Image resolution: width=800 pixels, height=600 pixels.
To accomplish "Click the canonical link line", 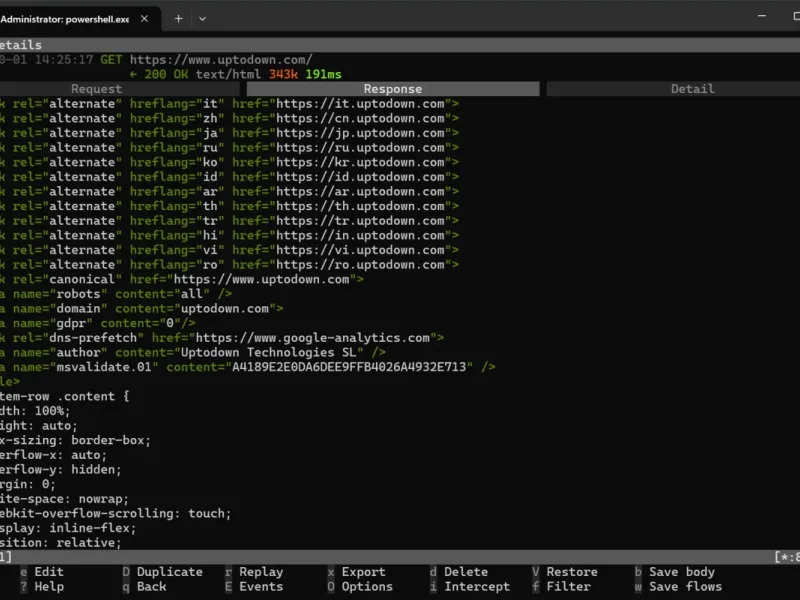I will [182, 280].
